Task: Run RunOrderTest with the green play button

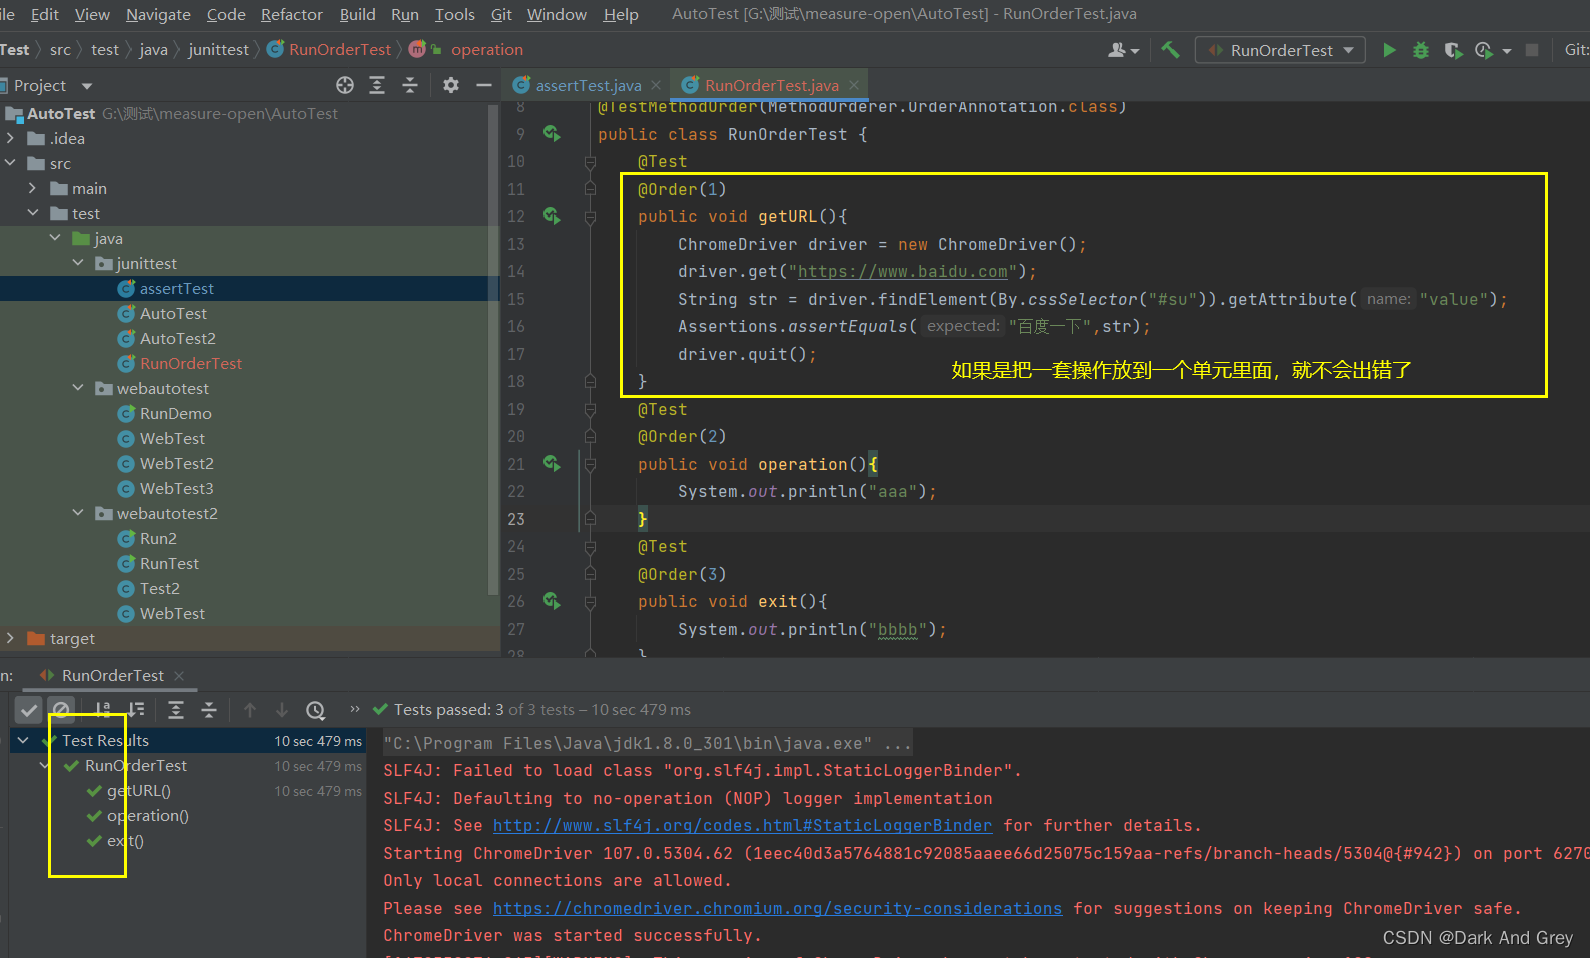Action: pos(1389,50)
